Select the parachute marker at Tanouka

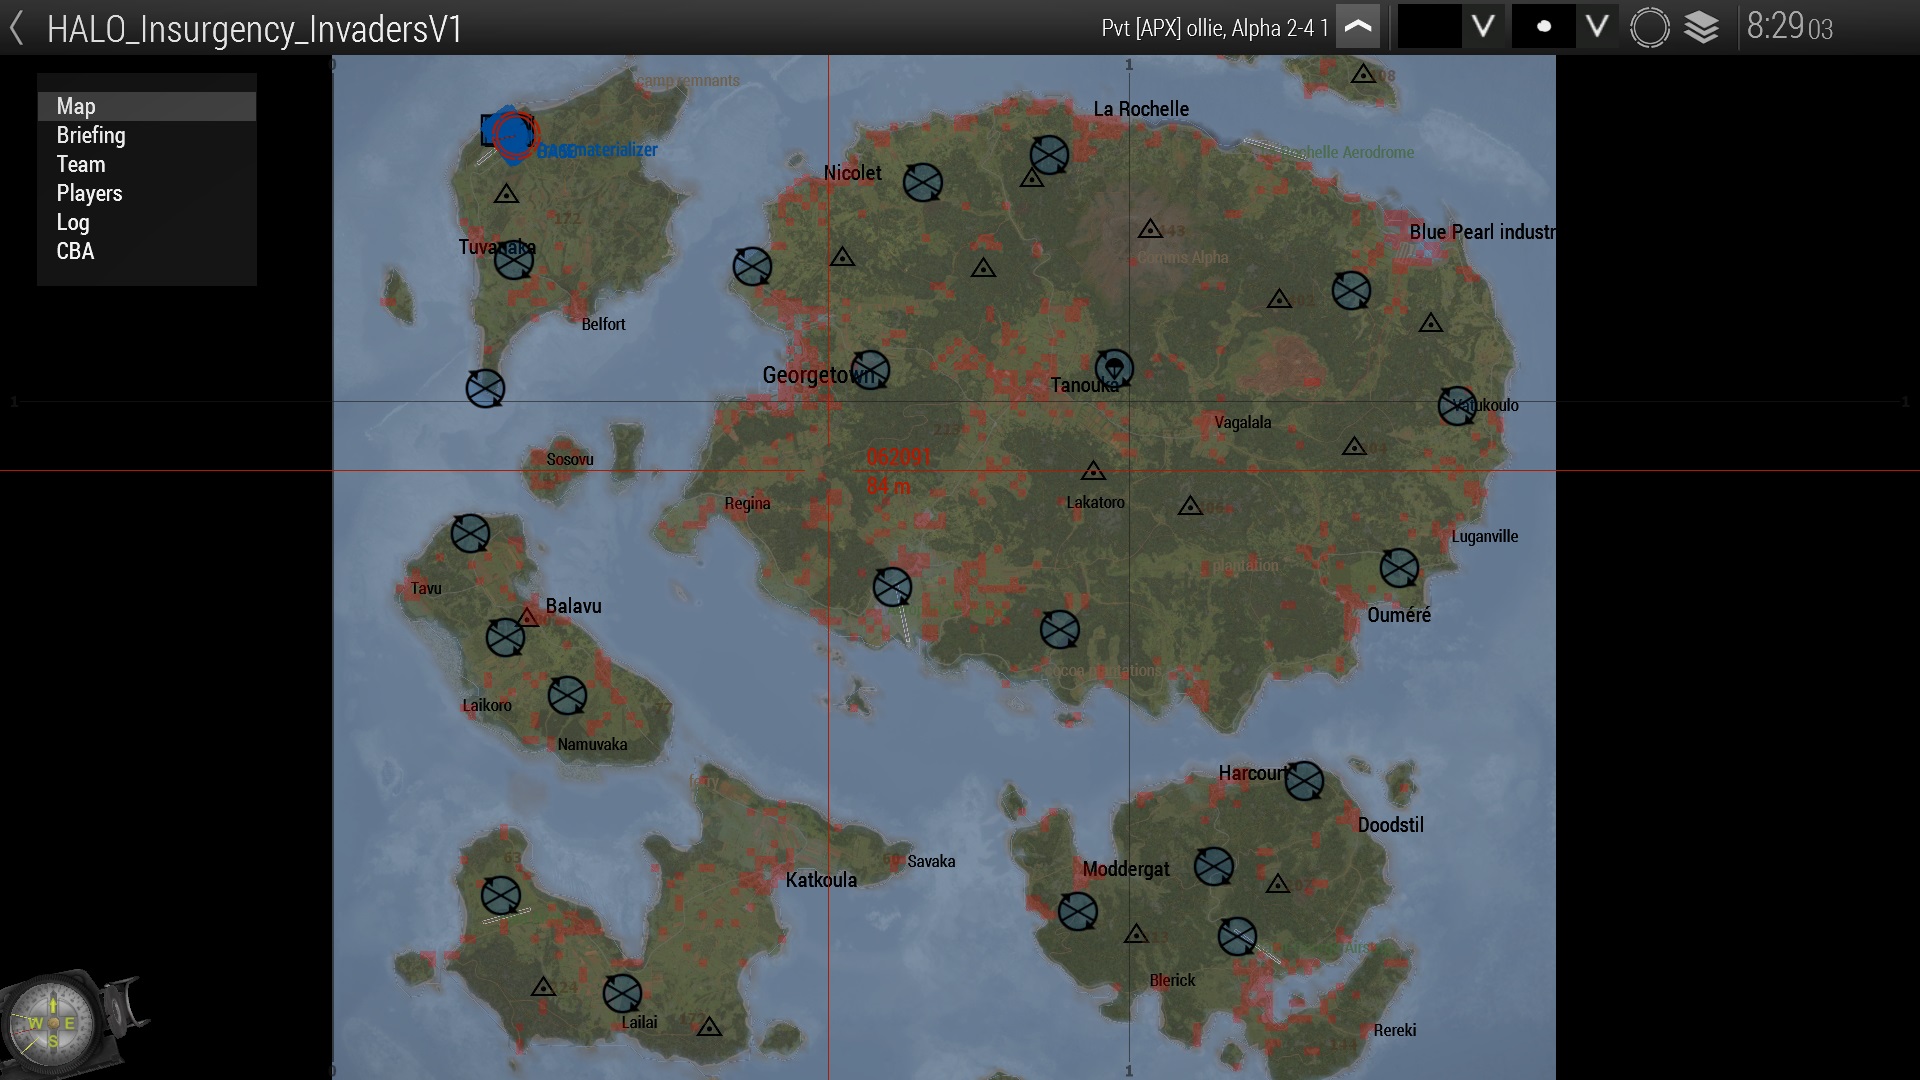(1114, 368)
